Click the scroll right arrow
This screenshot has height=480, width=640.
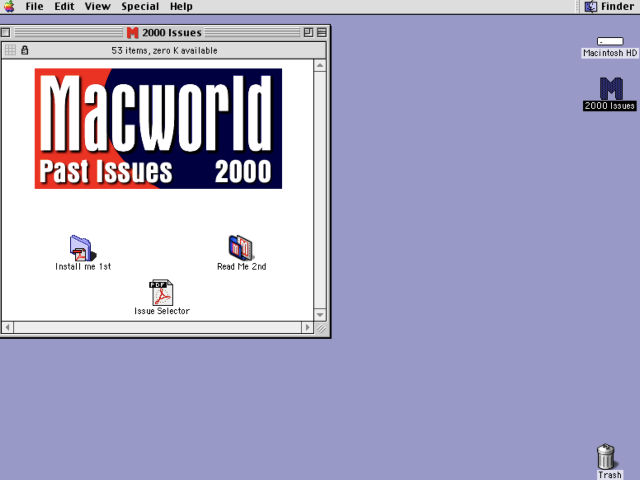[x=308, y=327]
